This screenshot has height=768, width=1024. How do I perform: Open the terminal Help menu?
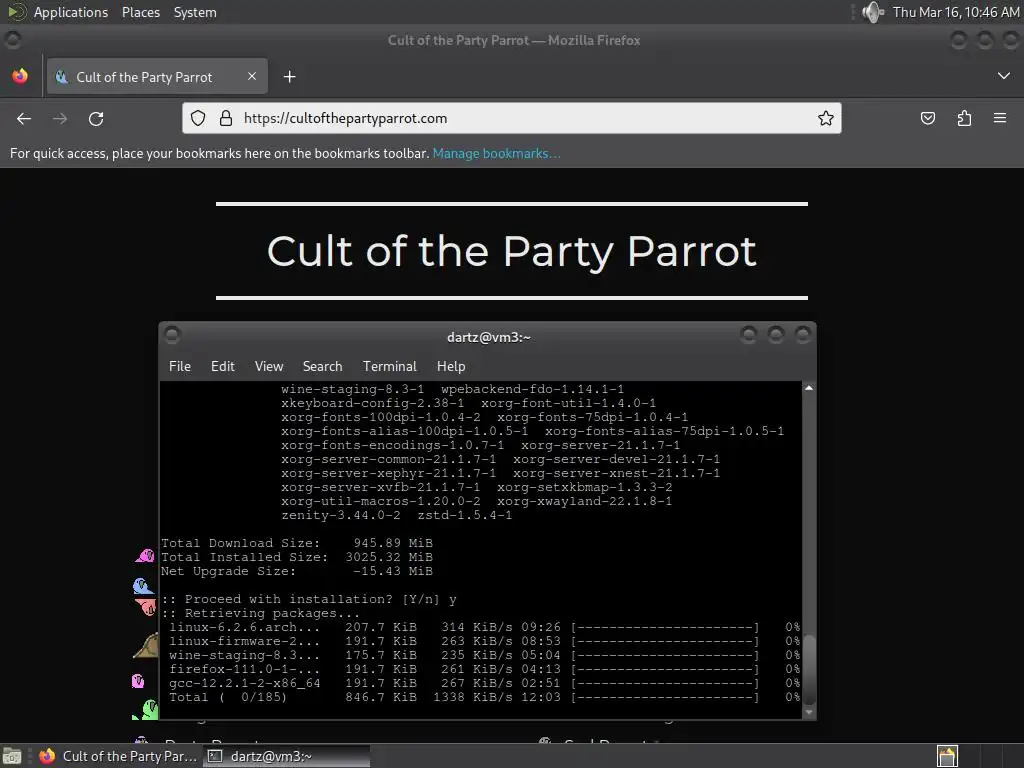pos(451,366)
